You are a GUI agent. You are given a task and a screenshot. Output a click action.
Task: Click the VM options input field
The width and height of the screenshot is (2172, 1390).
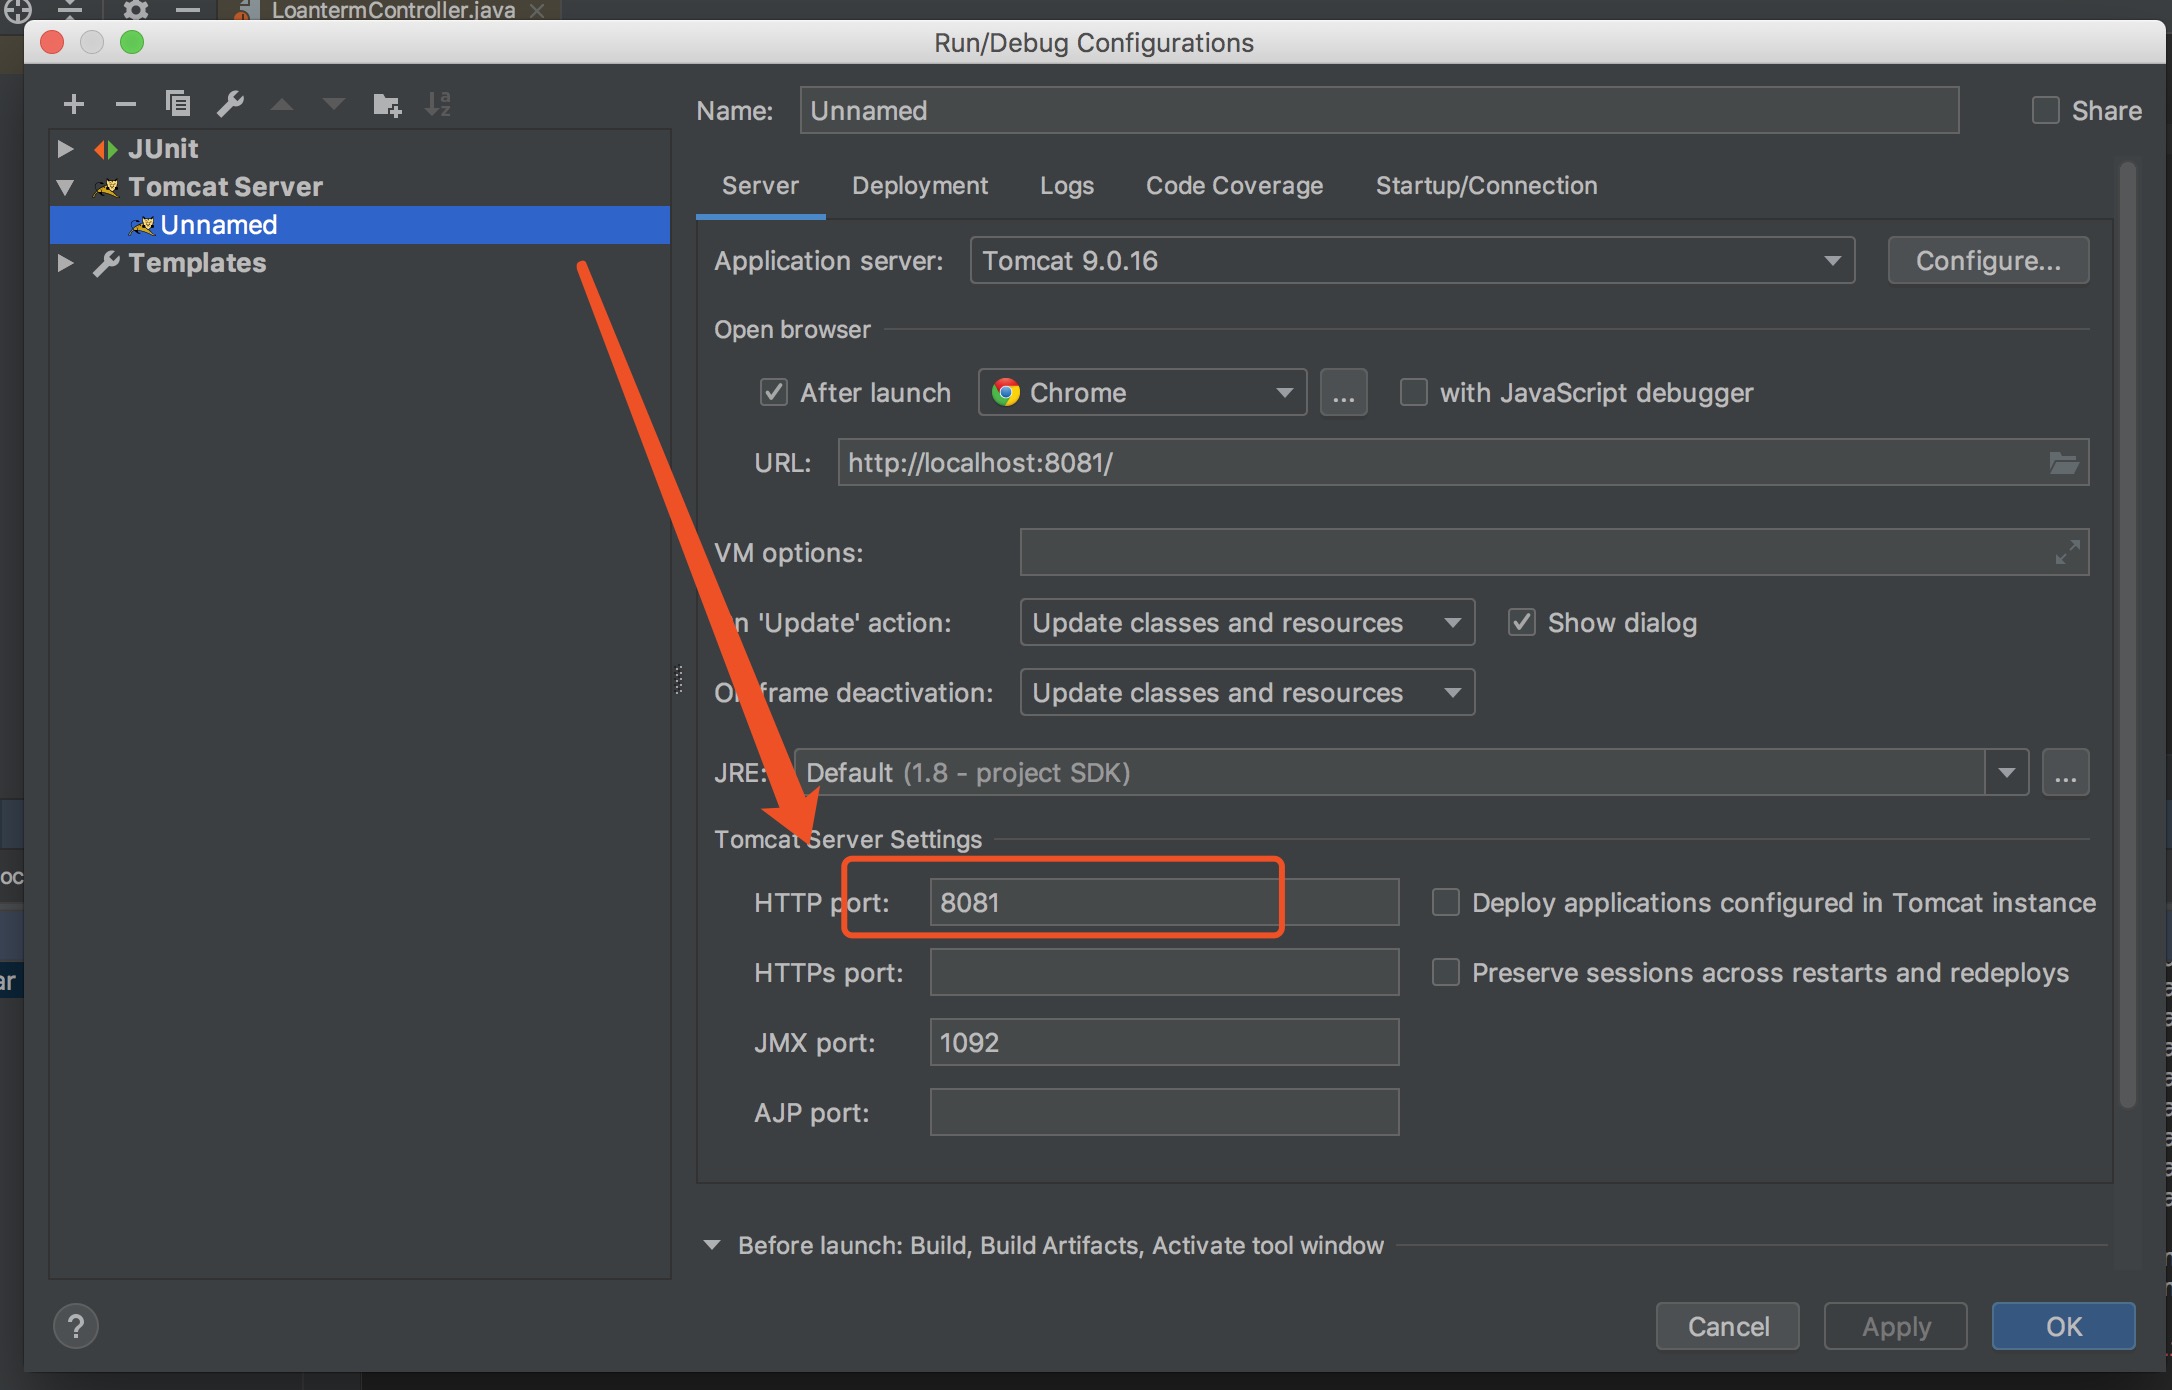pos(1554,552)
